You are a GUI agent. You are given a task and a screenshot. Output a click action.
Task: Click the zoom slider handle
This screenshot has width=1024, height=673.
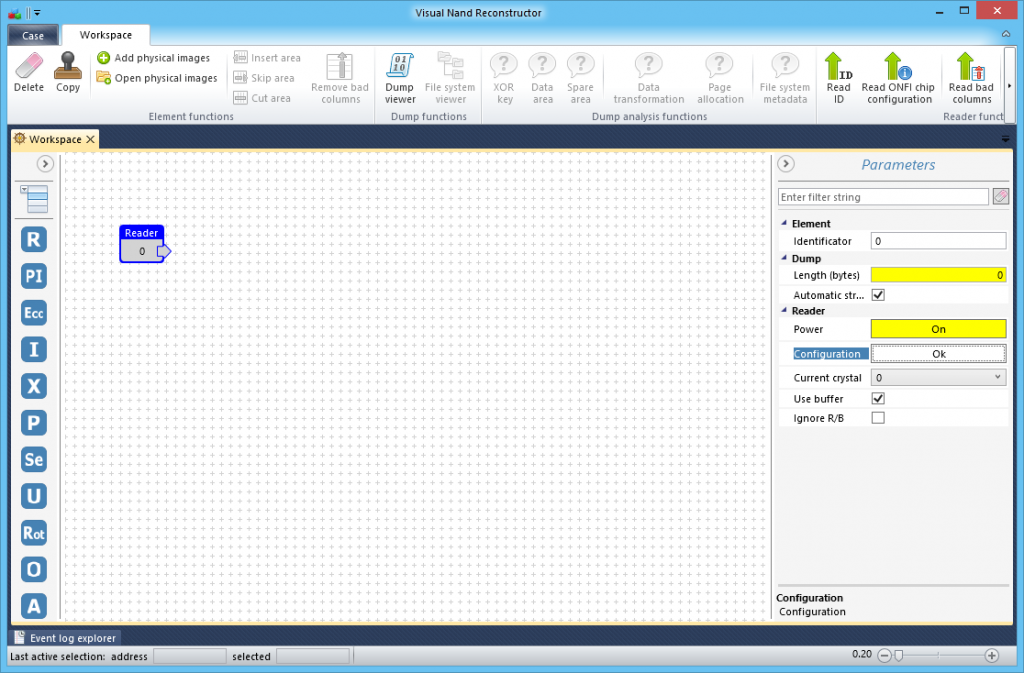tap(899, 655)
